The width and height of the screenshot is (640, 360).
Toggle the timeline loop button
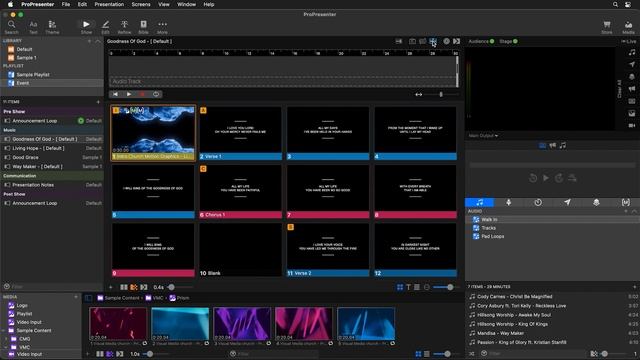pos(156,94)
